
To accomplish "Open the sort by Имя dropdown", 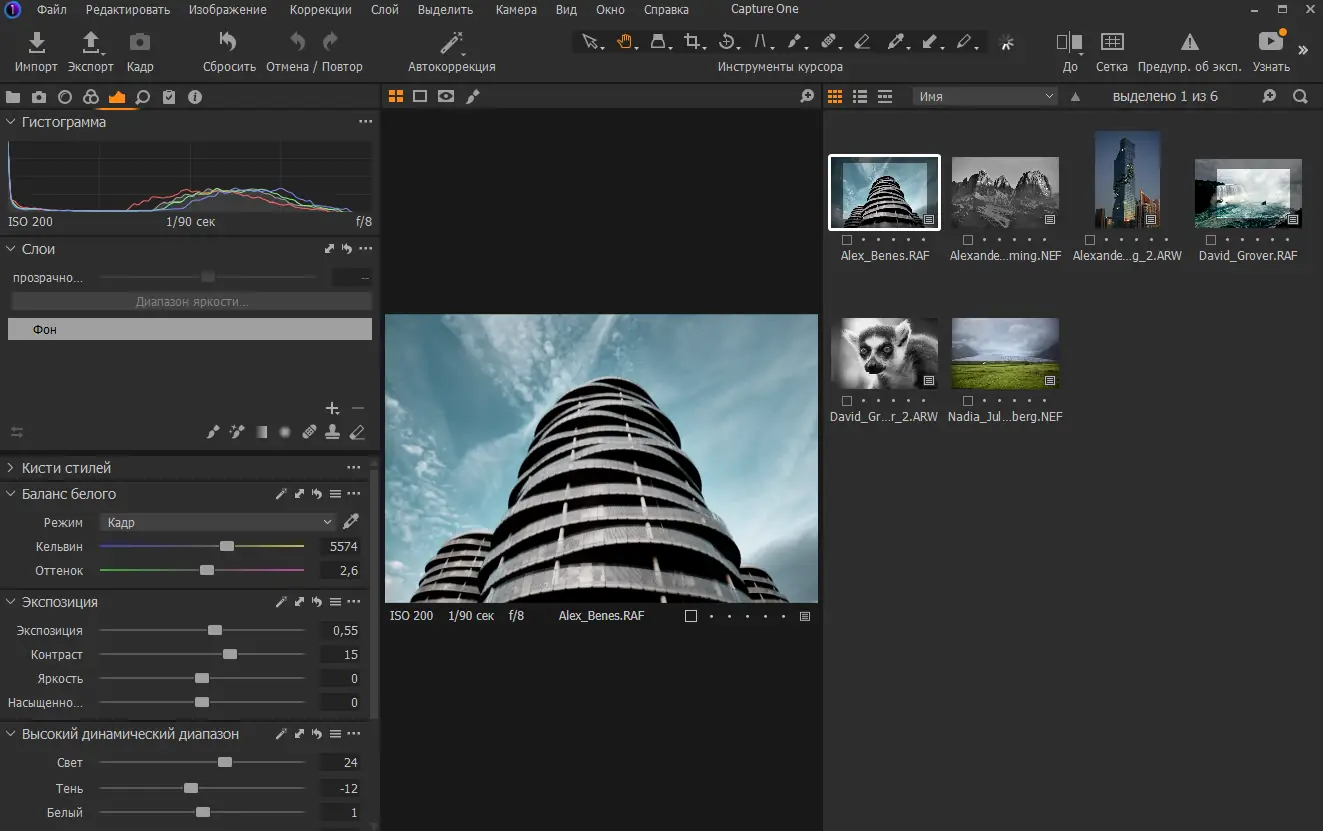I will pyautogui.click(x=984, y=97).
